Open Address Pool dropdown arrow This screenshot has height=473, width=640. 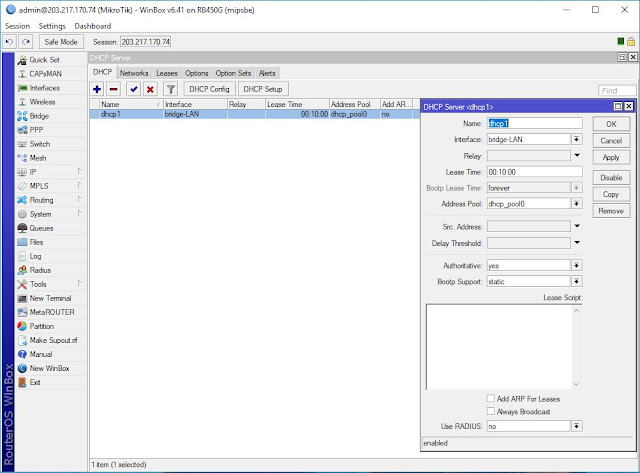(576, 203)
